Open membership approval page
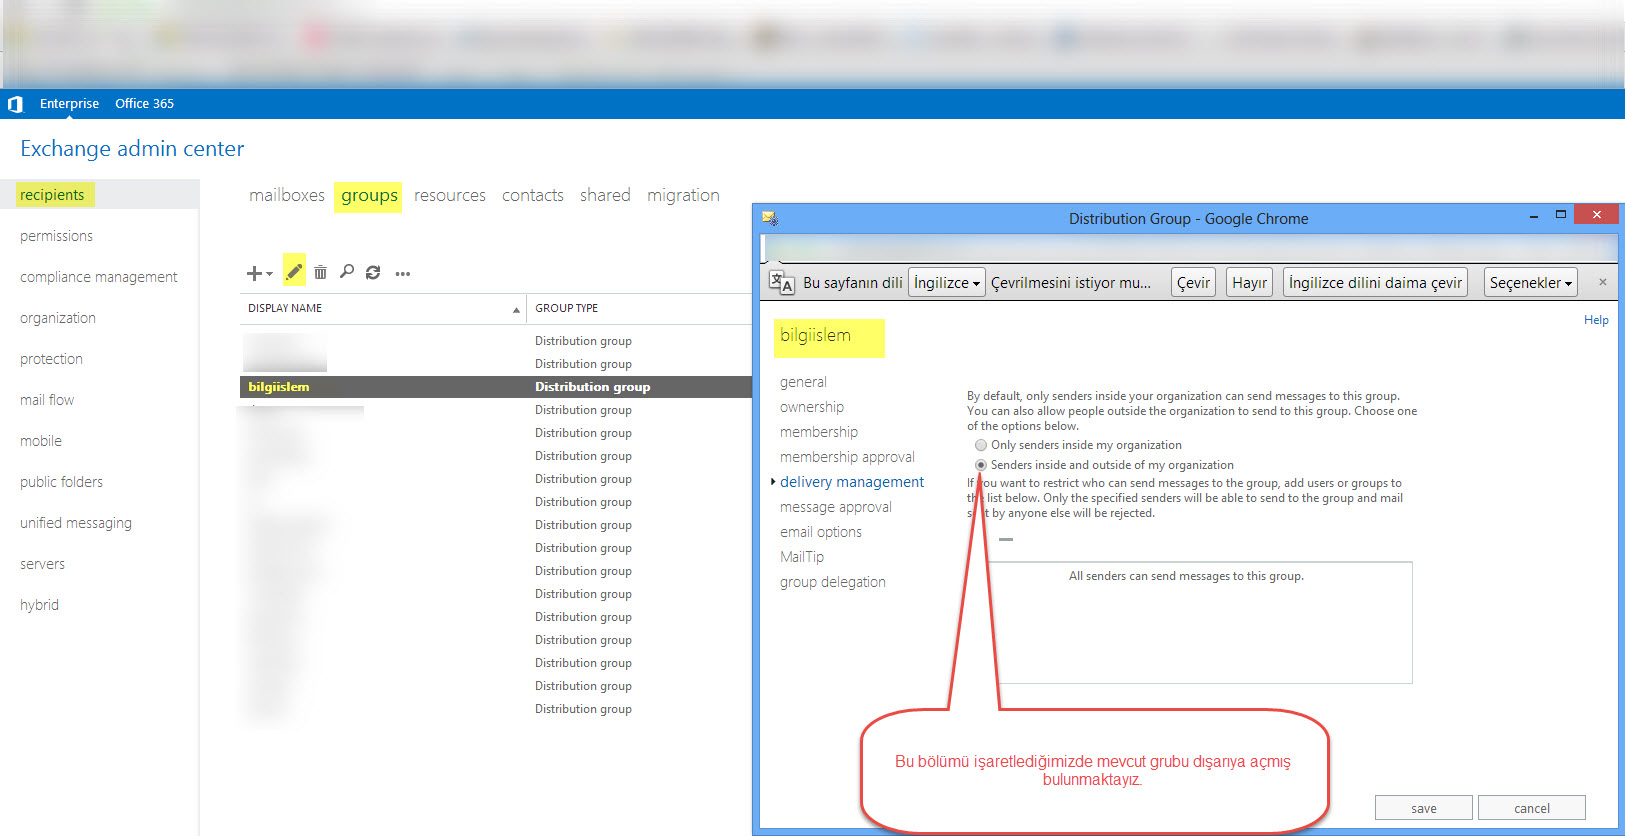The image size is (1625, 836). click(847, 457)
